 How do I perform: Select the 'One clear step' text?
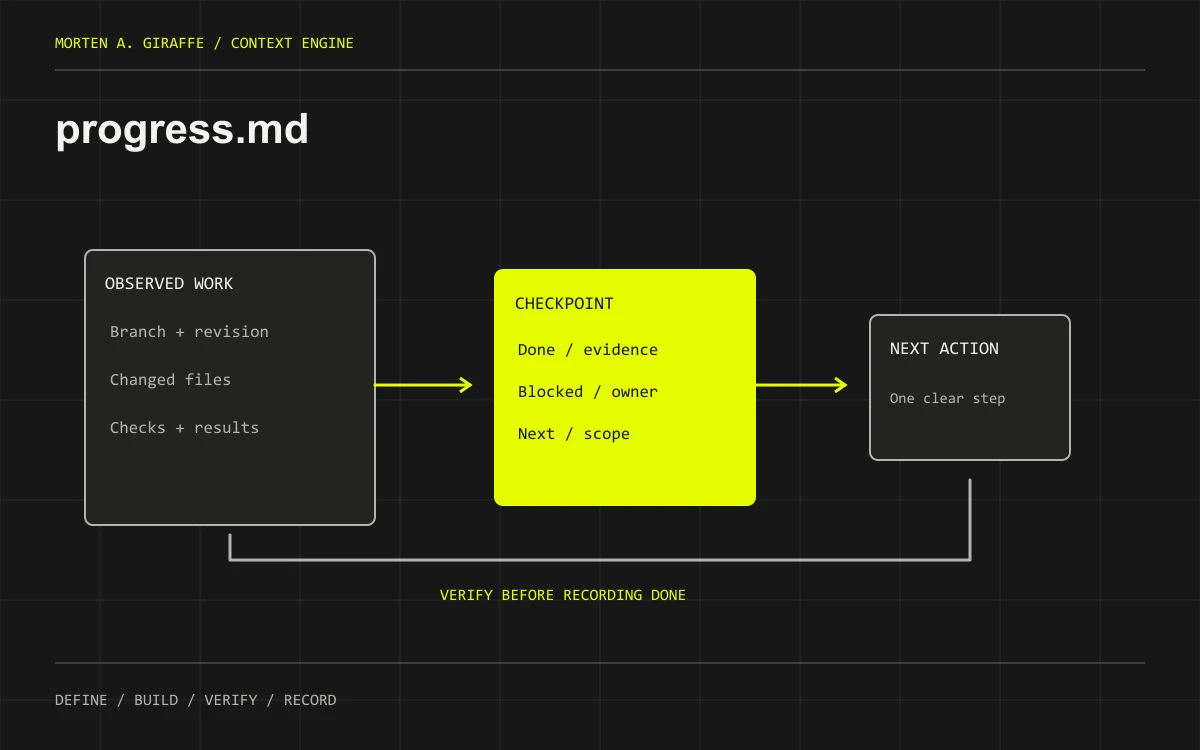pyautogui.click(x=947, y=398)
